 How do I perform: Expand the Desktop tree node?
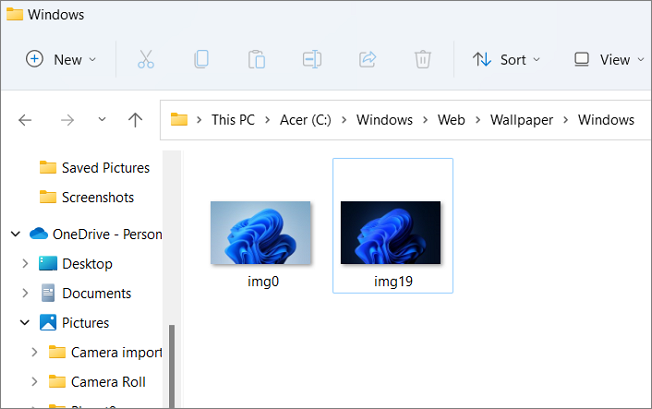pyautogui.click(x=25, y=264)
